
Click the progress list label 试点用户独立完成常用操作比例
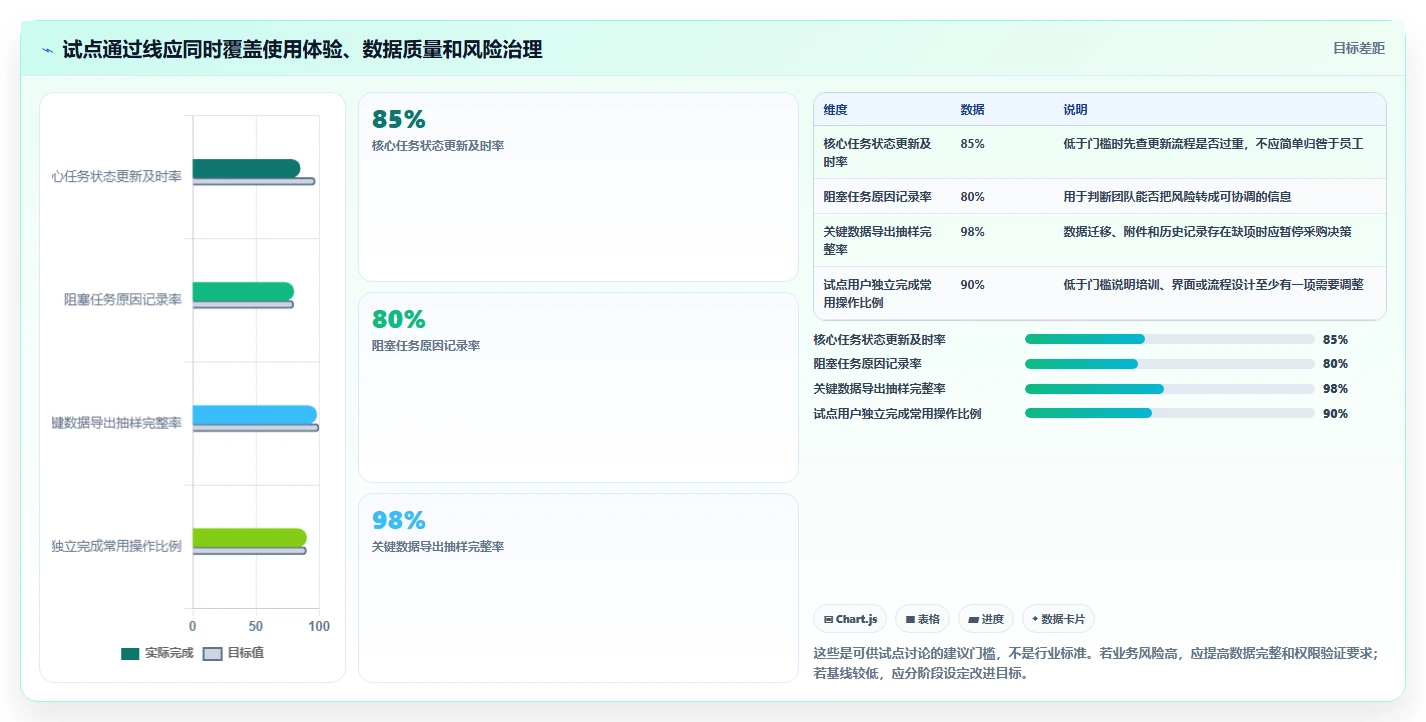point(898,414)
